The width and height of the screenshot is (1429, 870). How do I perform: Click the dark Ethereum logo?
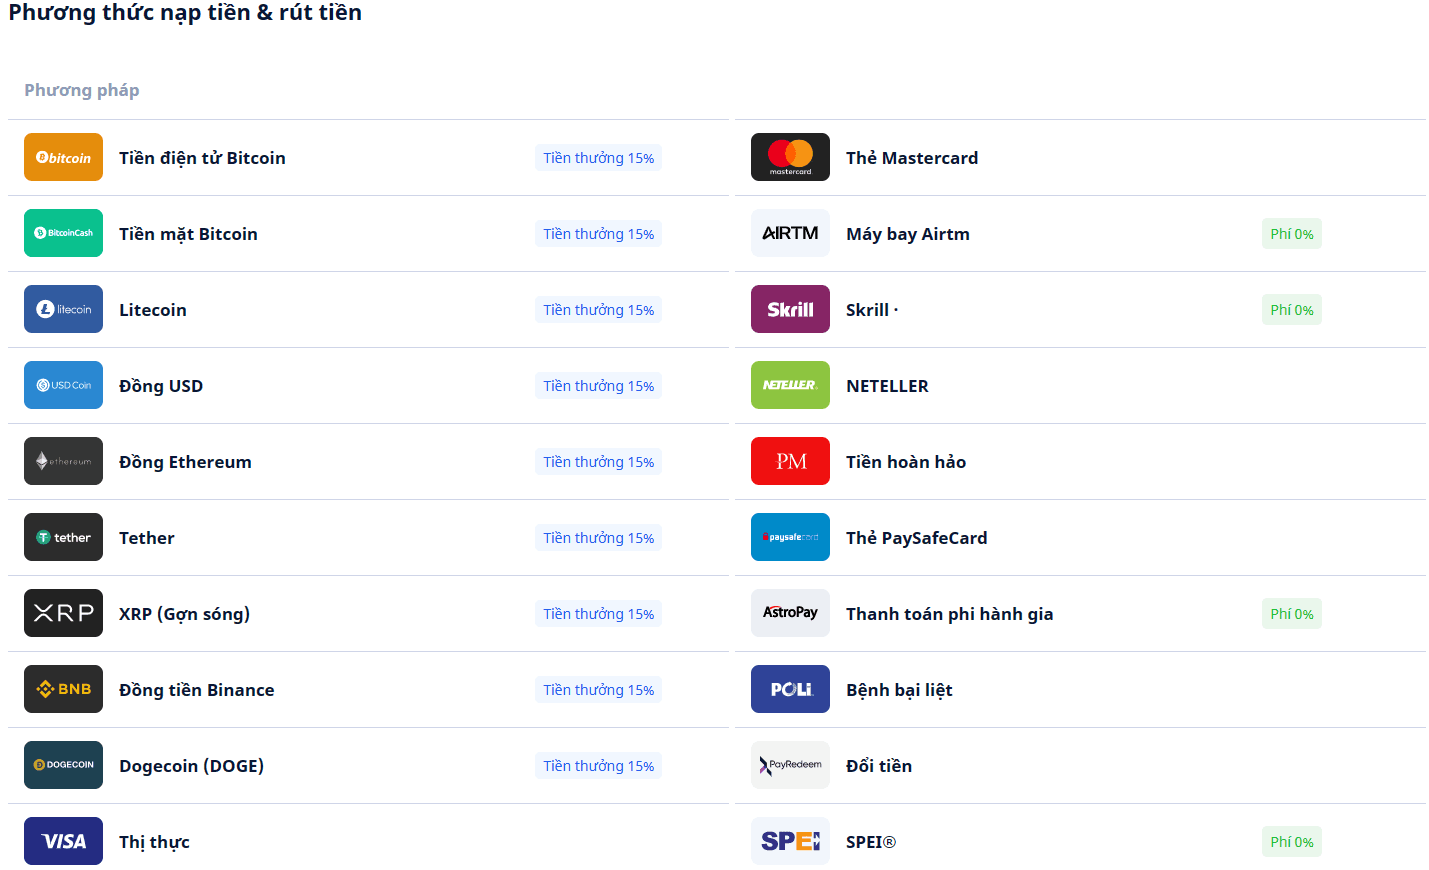(x=63, y=461)
